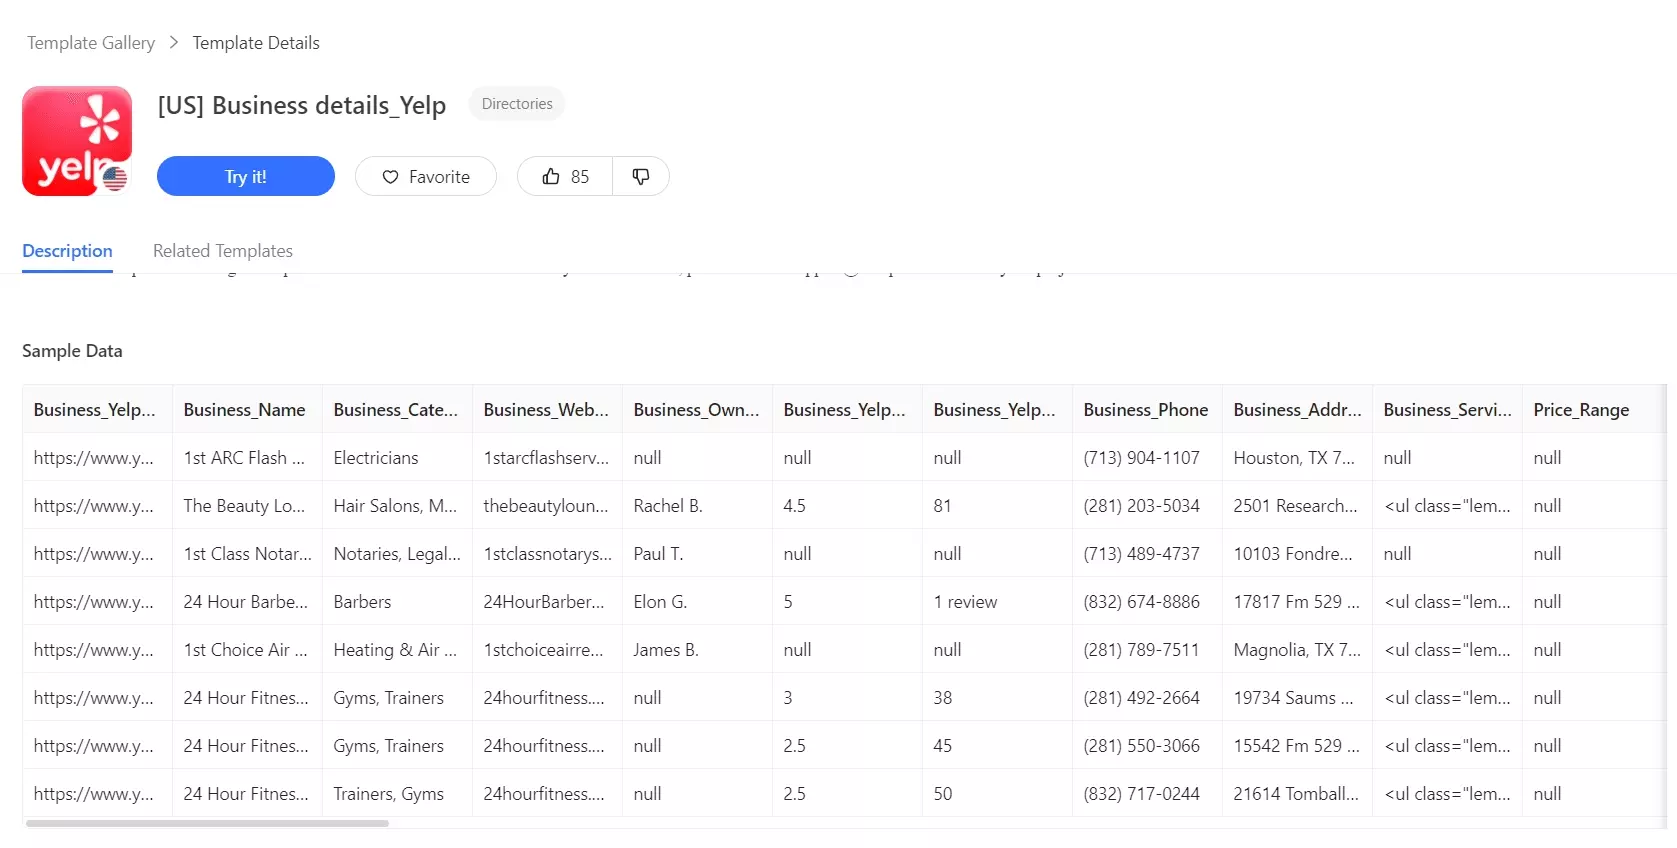Click the heart Favorite button
The width and height of the screenshot is (1677, 848).
[426, 177]
